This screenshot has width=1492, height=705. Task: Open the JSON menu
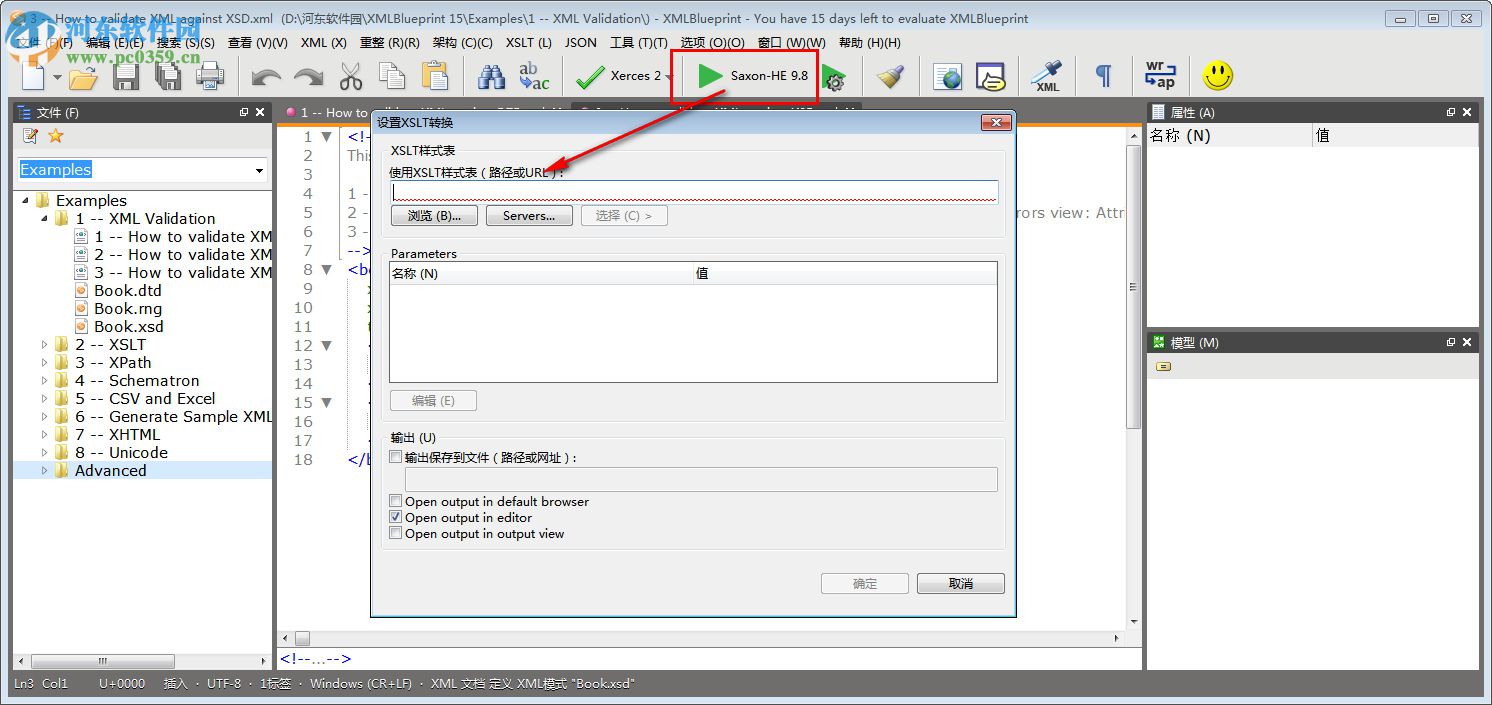[581, 42]
